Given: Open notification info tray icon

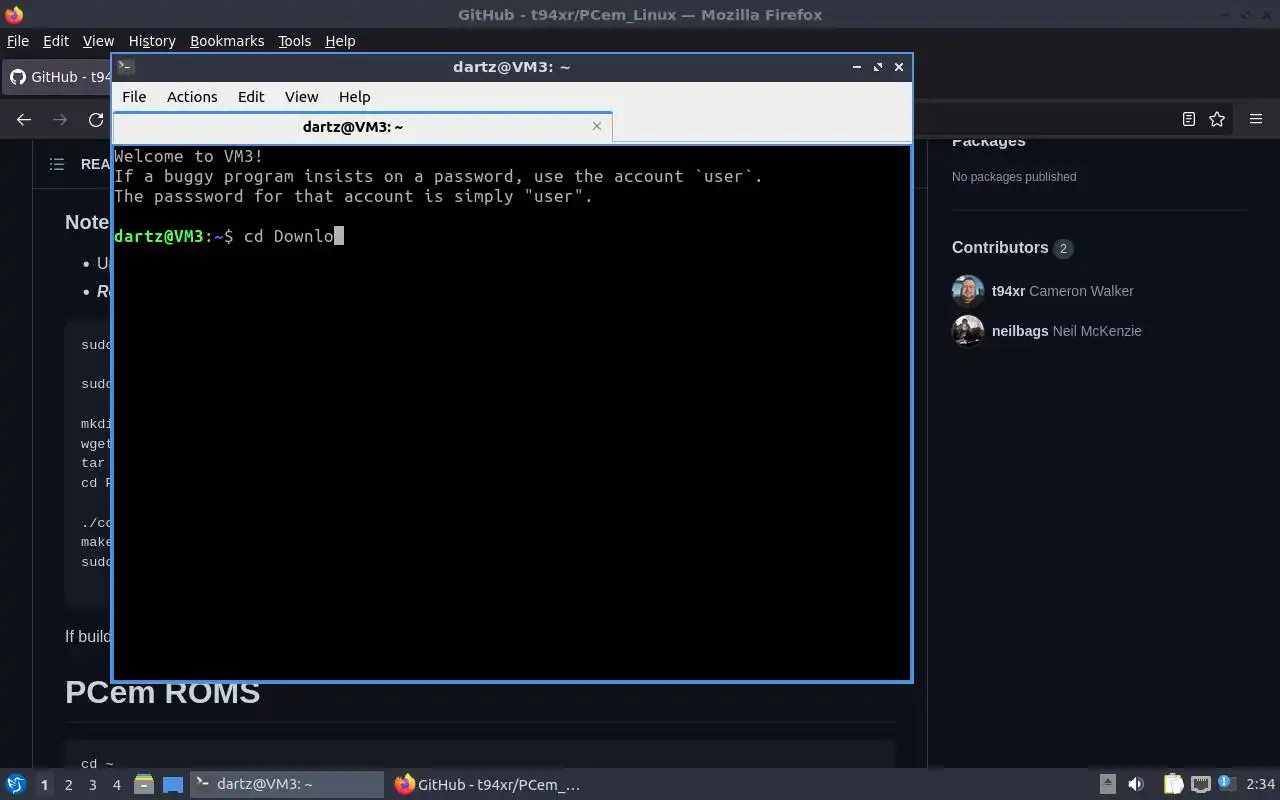Looking at the screenshot, I should [1225, 783].
